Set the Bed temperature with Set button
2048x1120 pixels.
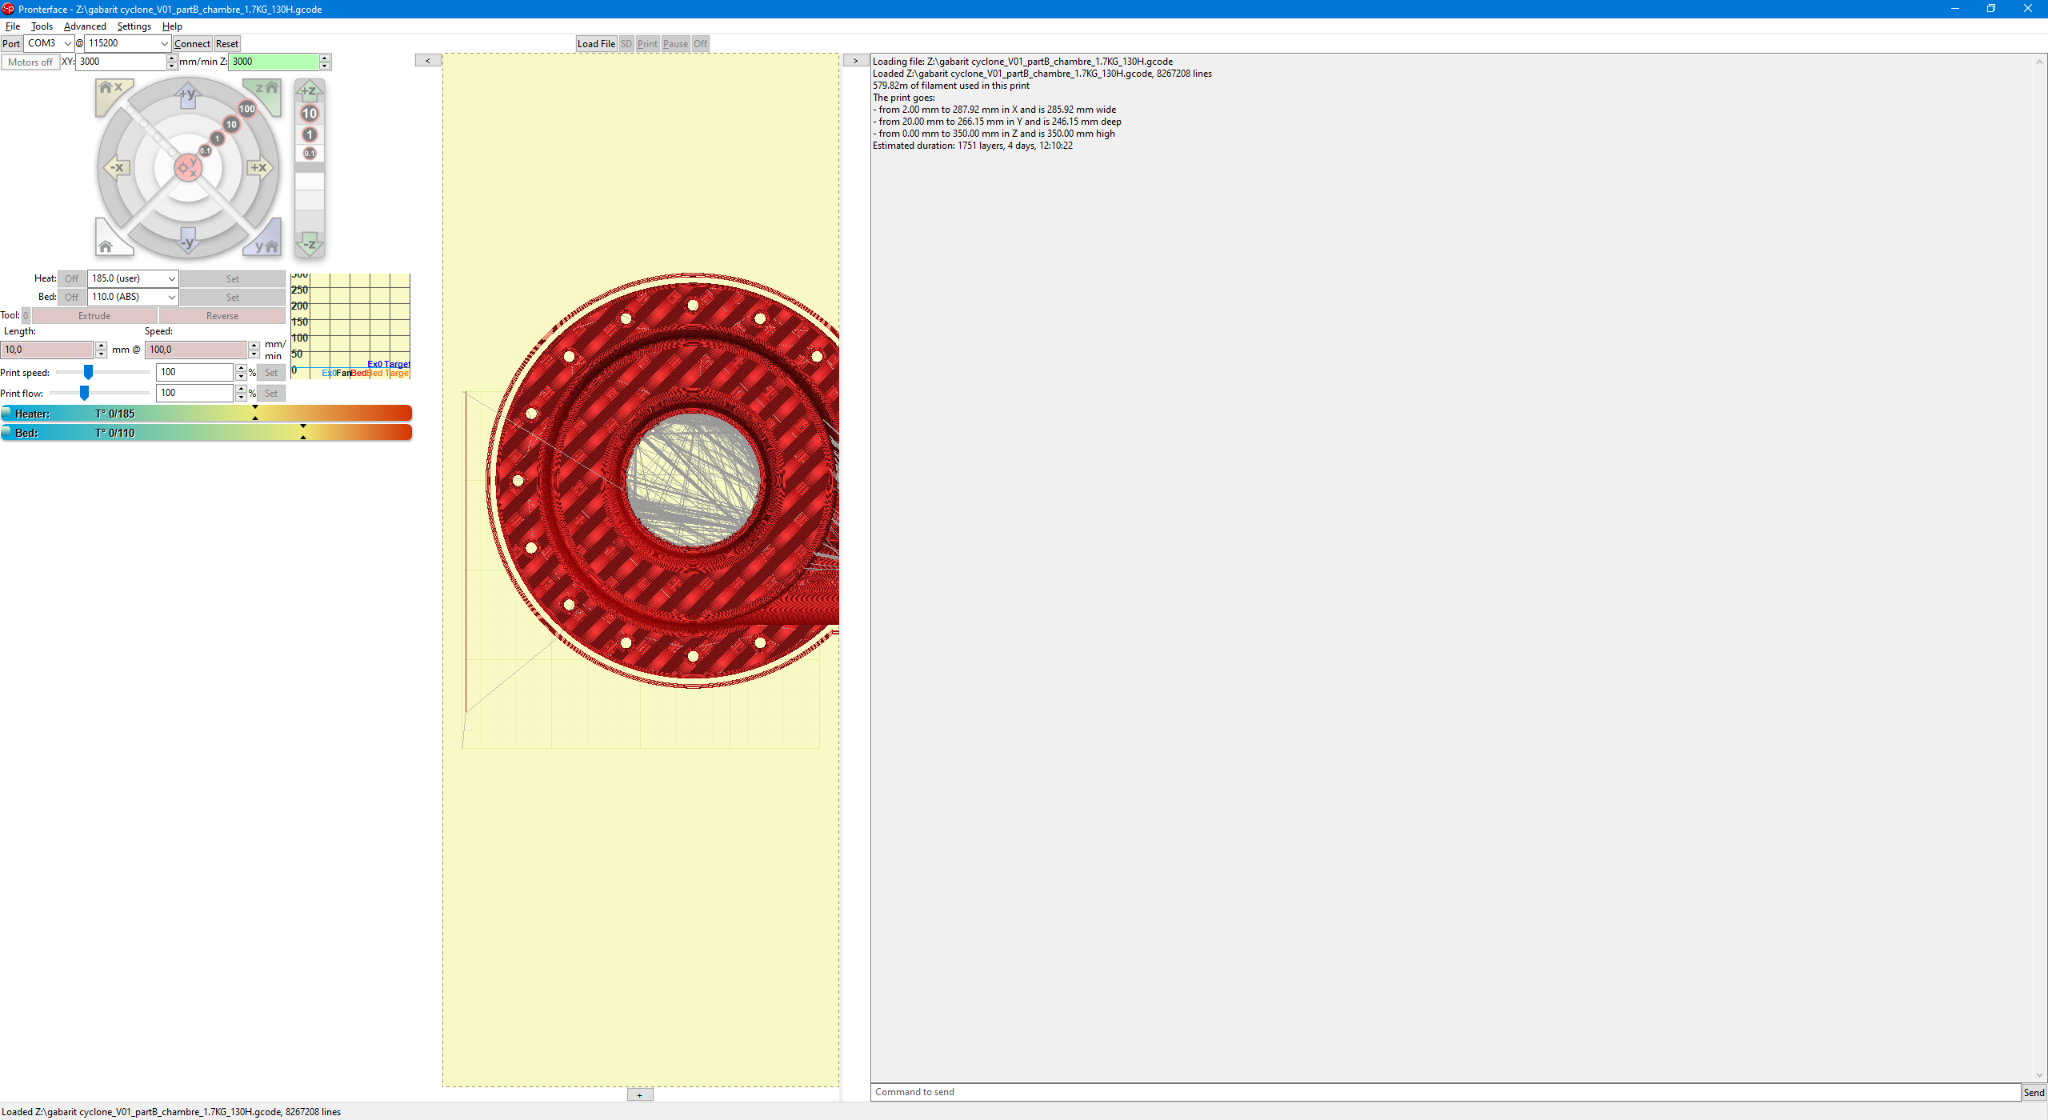[232, 297]
